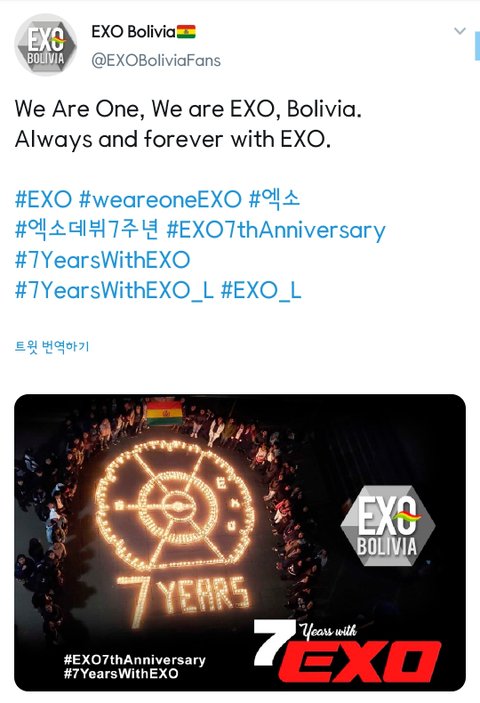Click the Bolivian flag in the photo

pyautogui.click(x=164, y=412)
